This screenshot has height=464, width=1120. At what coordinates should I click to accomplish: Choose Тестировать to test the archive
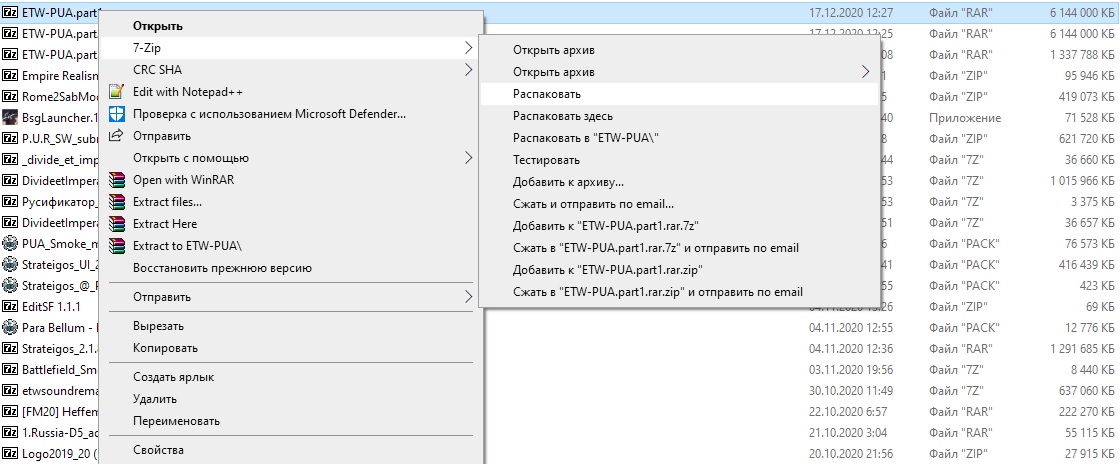point(546,160)
